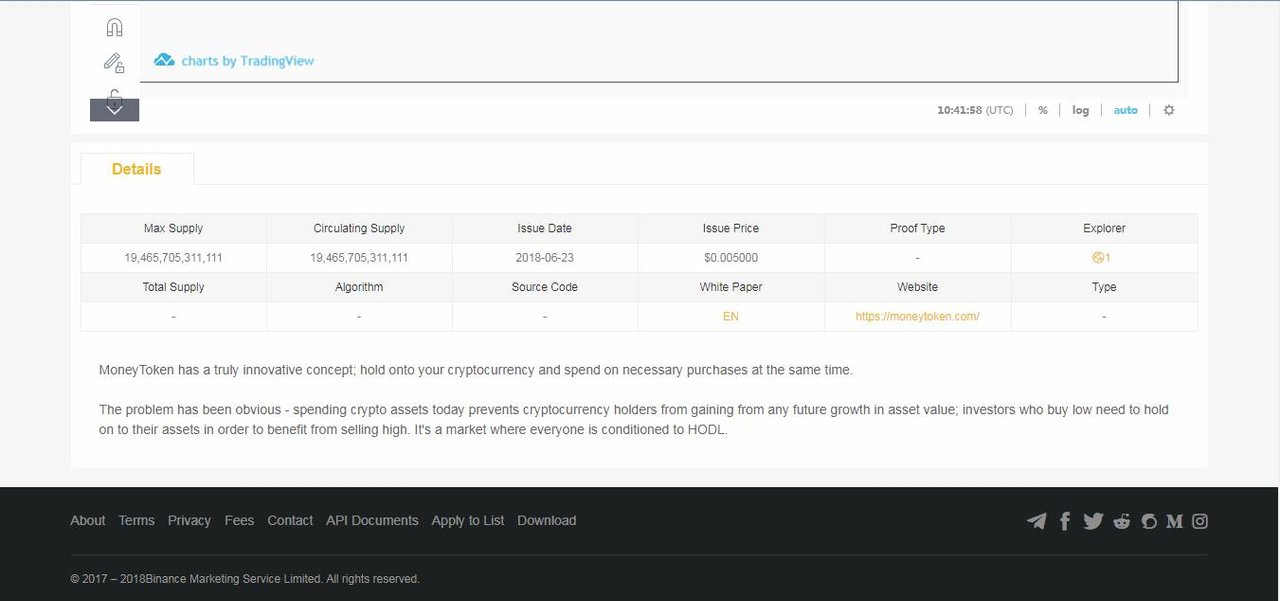Image resolution: width=1280 pixels, height=601 pixels.
Task: Follow the charts by TradingView link
Action: pos(247,61)
